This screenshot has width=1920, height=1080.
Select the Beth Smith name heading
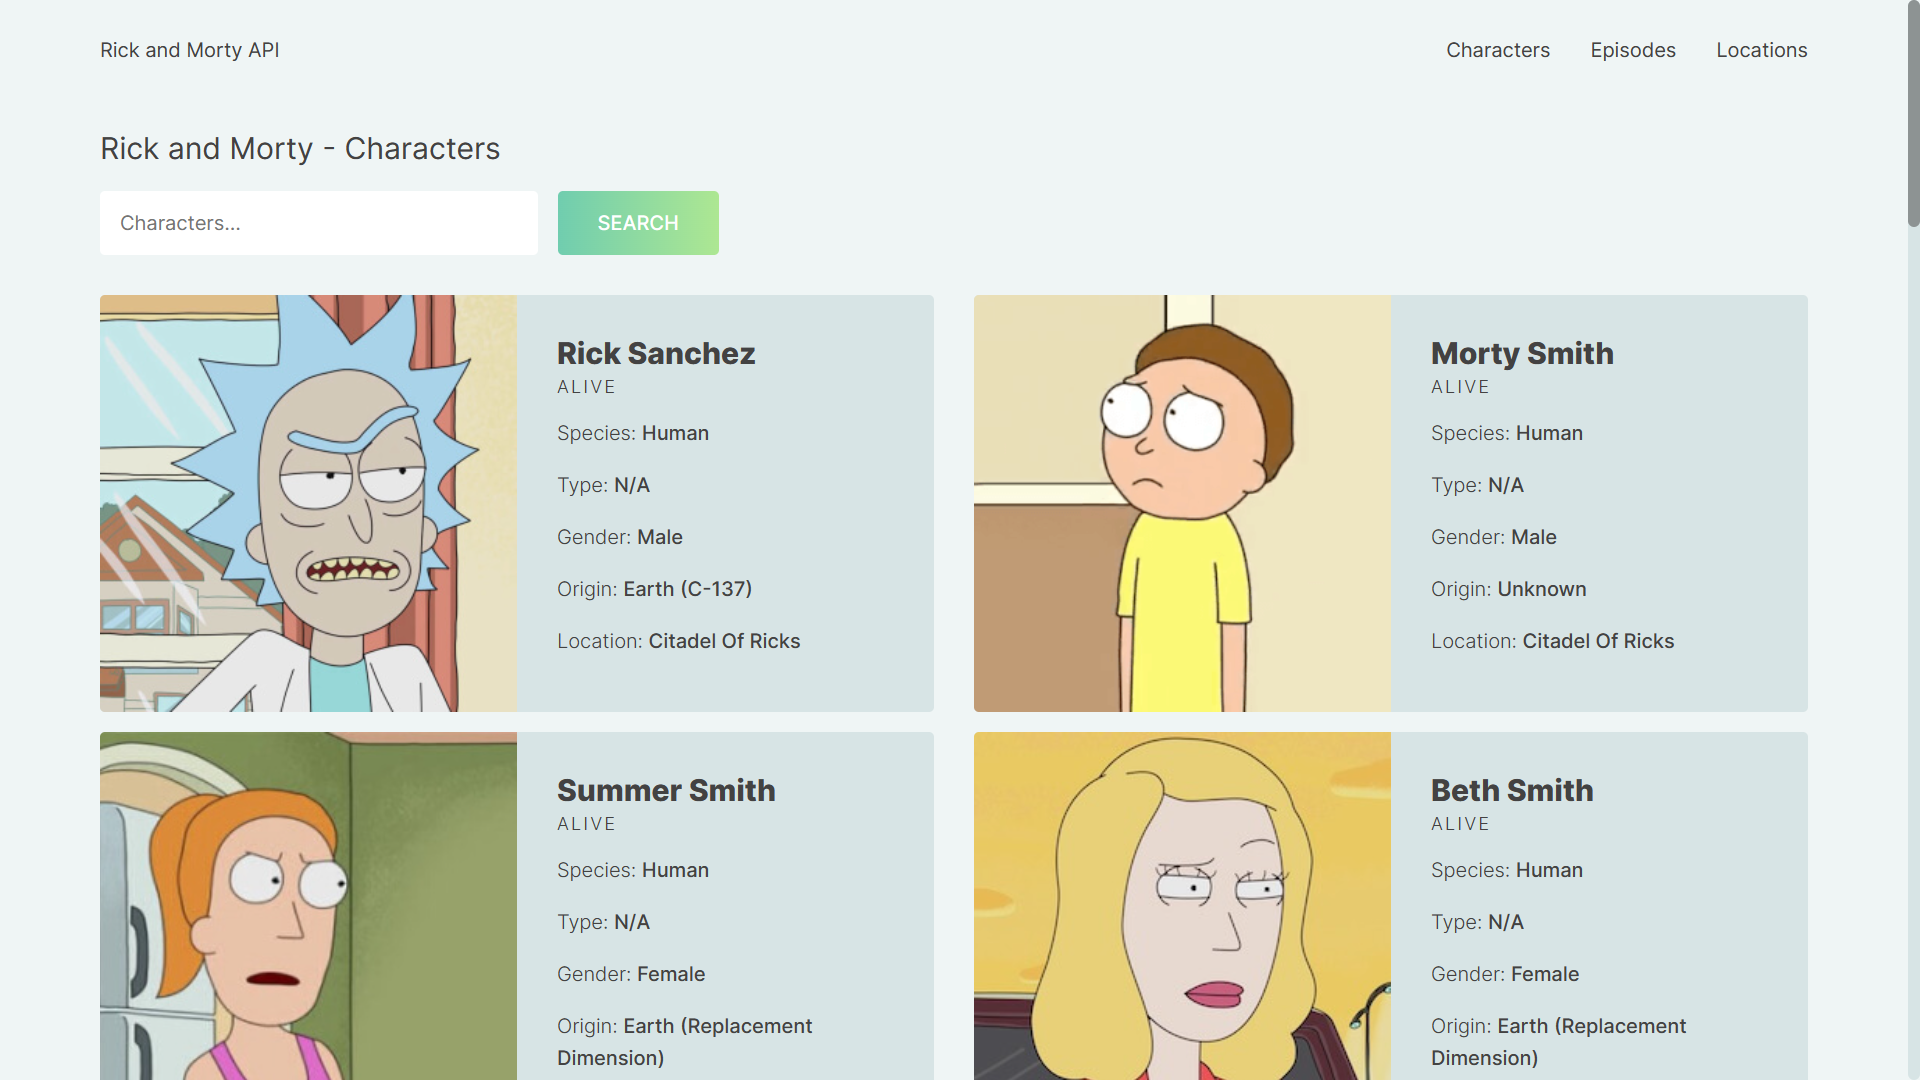1511,791
